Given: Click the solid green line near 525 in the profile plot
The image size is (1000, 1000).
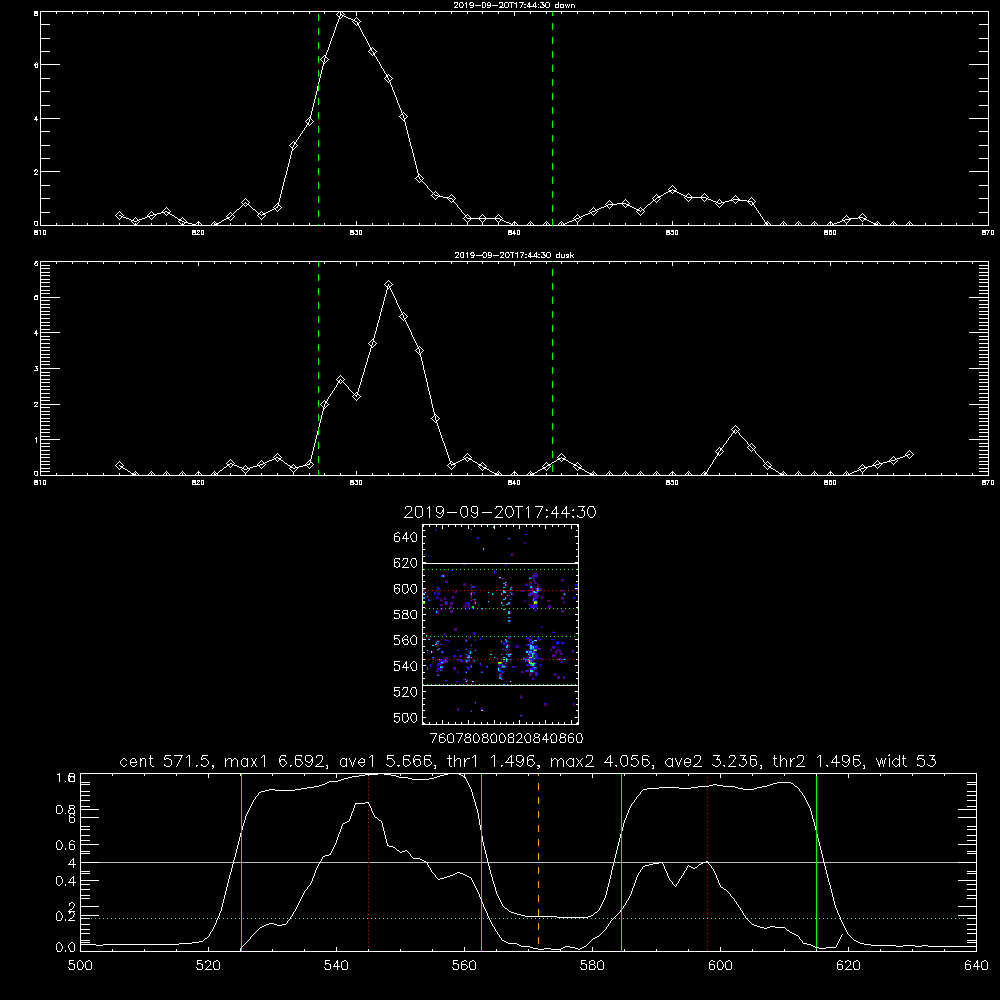Looking at the screenshot, I should point(241,862).
